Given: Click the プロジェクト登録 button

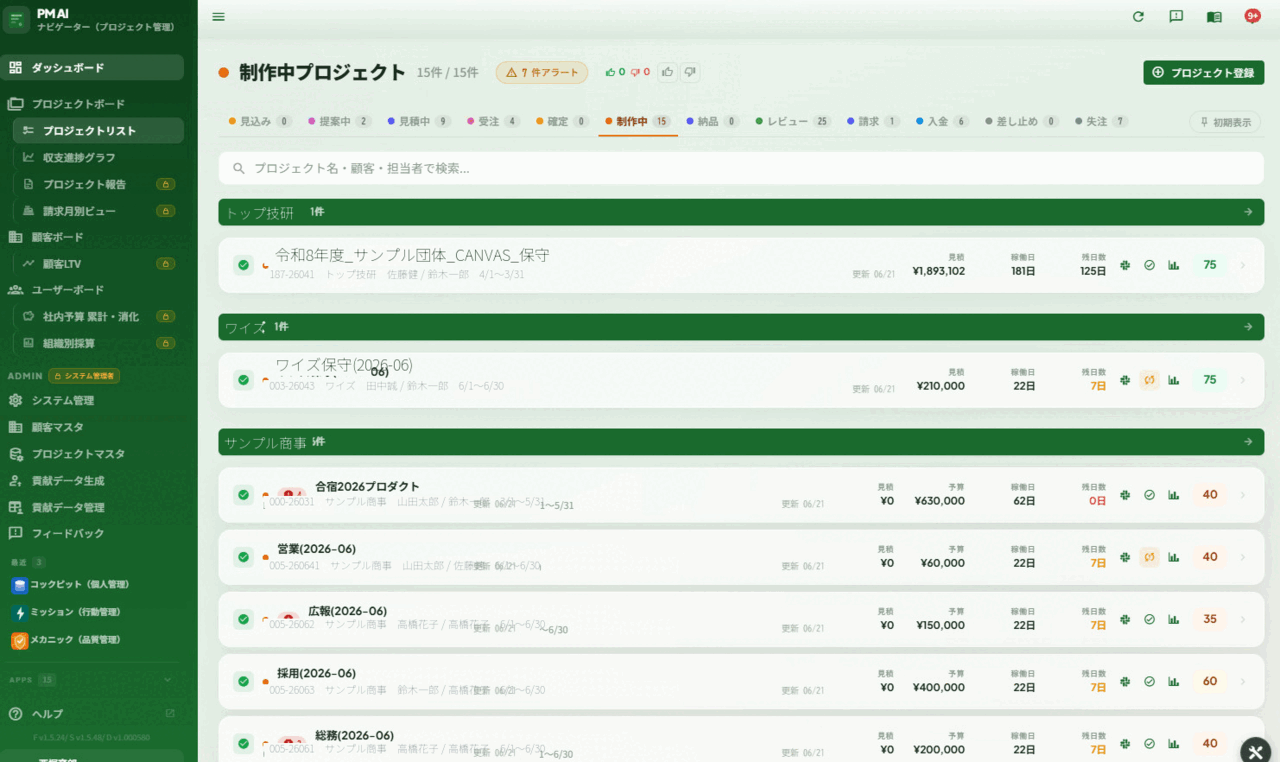Looking at the screenshot, I should (1203, 72).
